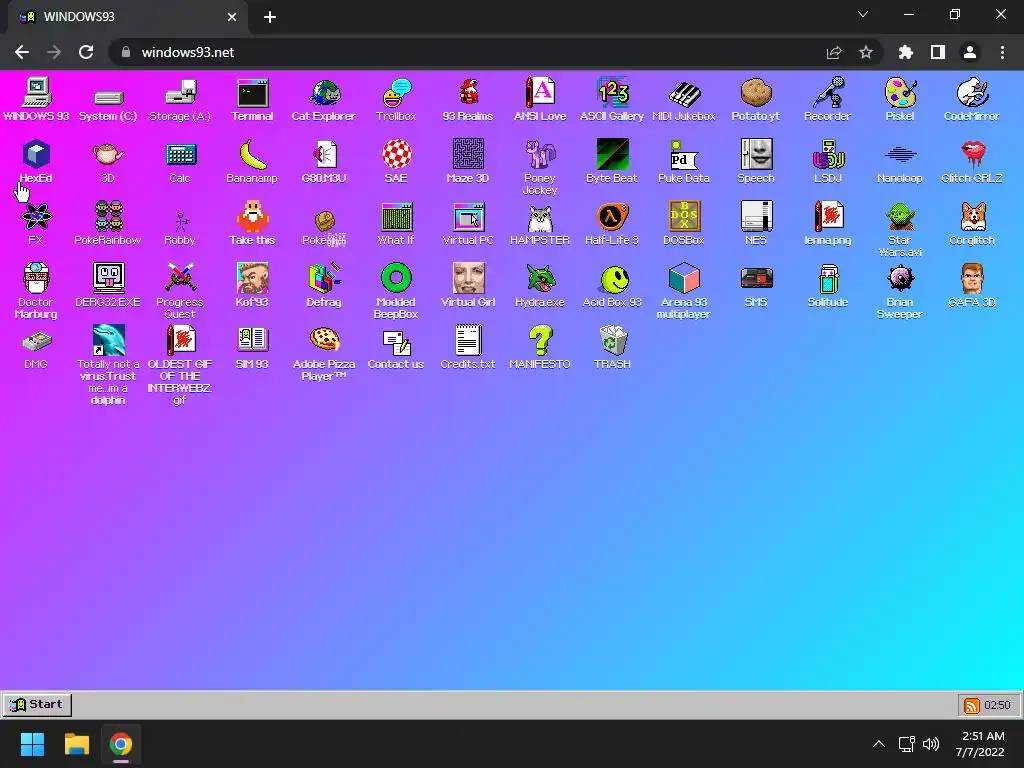This screenshot has height=768, width=1024.
Task: Open the volume speaker tray icon
Action: pos(931,744)
